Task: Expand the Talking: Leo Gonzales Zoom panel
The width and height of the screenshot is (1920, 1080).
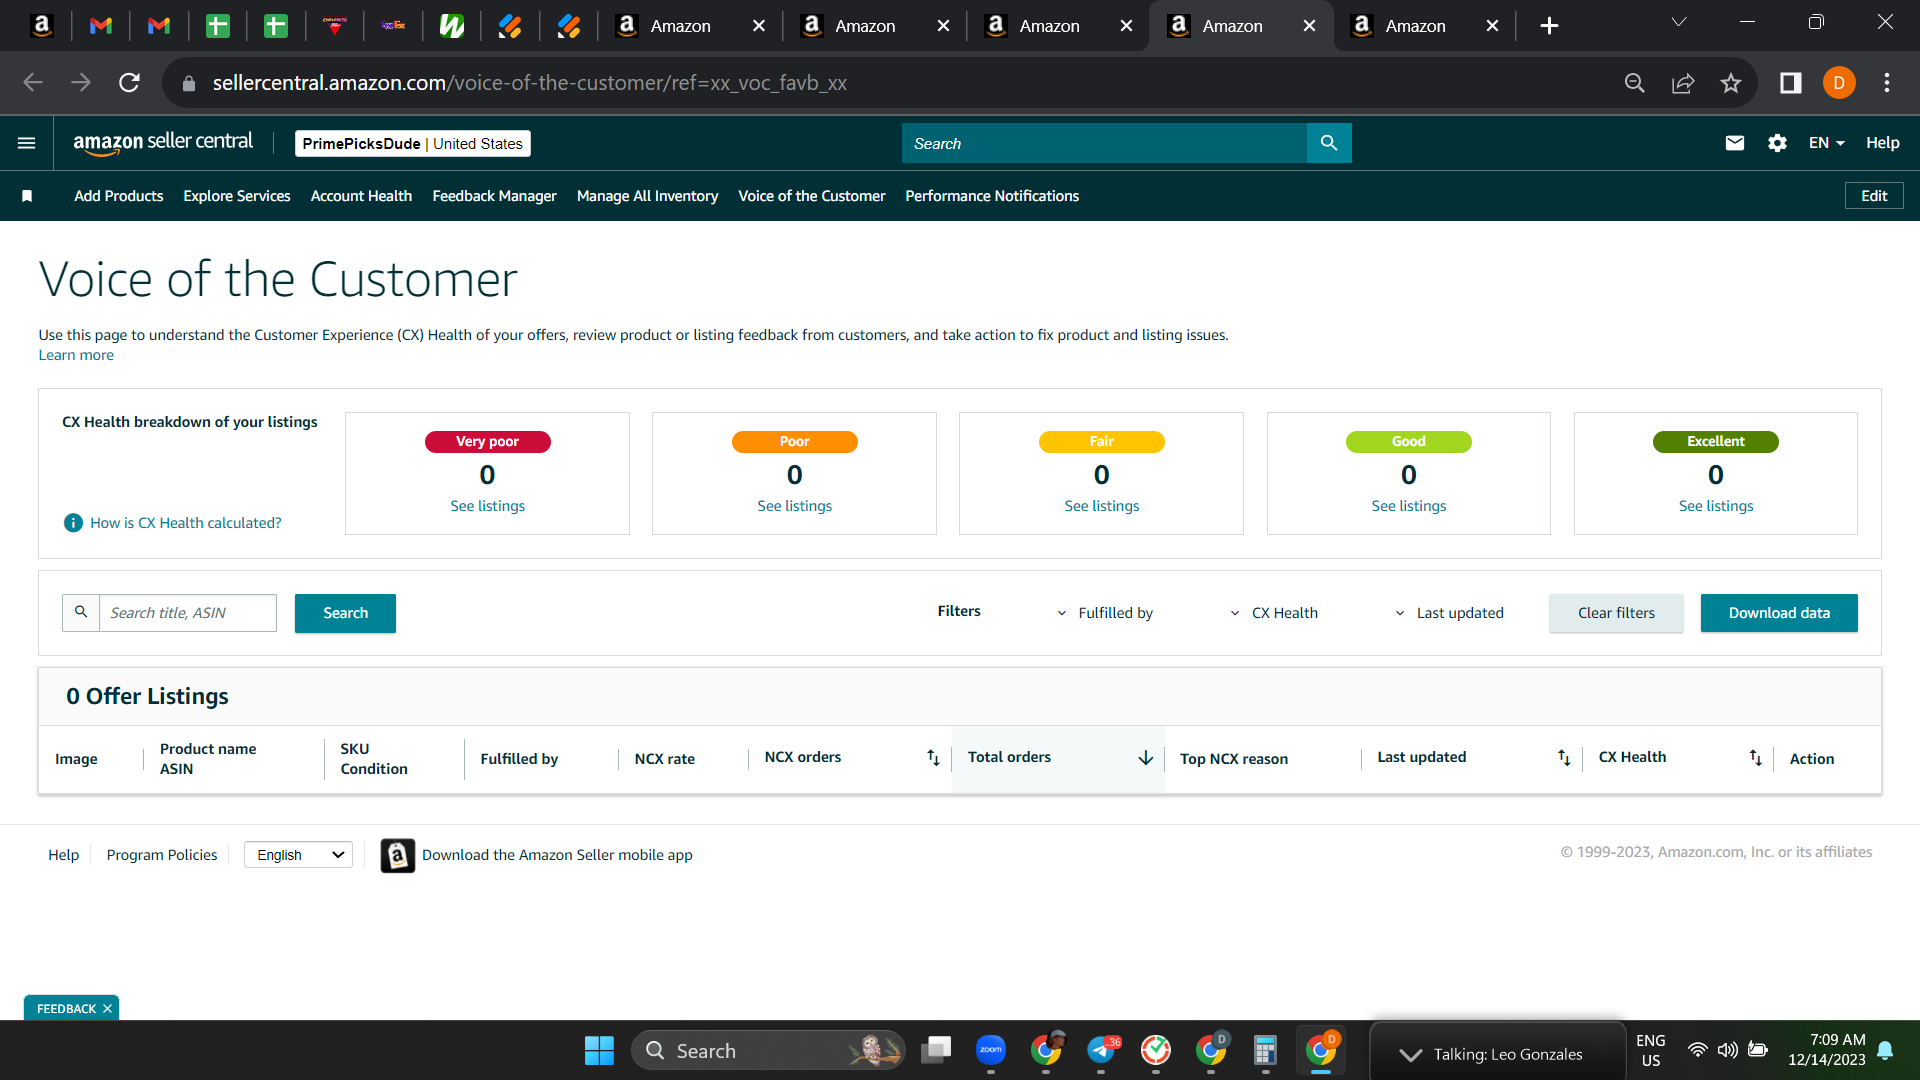Action: pyautogui.click(x=1411, y=1054)
